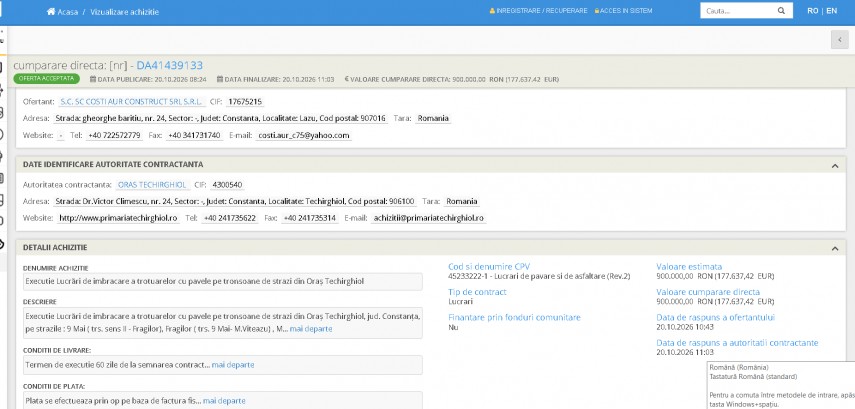The image size is (855, 409).
Task: Click the Tip de contract heading
Action: tap(477, 292)
